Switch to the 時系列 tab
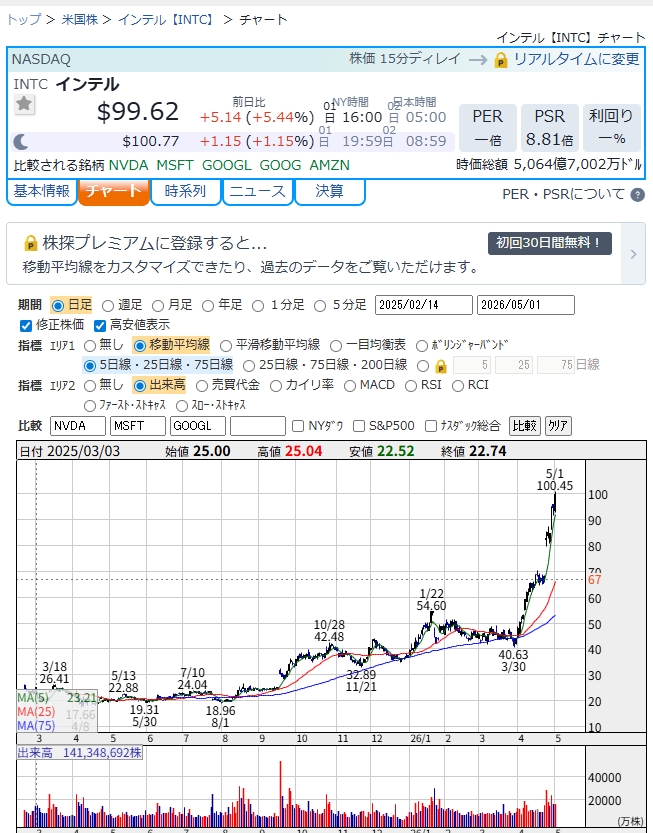 point(185,191)
